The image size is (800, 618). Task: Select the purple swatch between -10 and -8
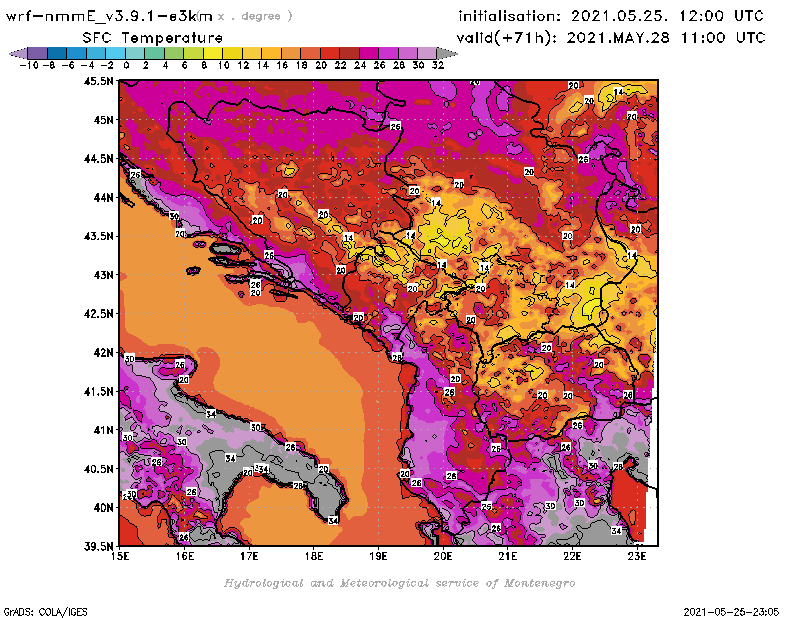click(37, 52)
